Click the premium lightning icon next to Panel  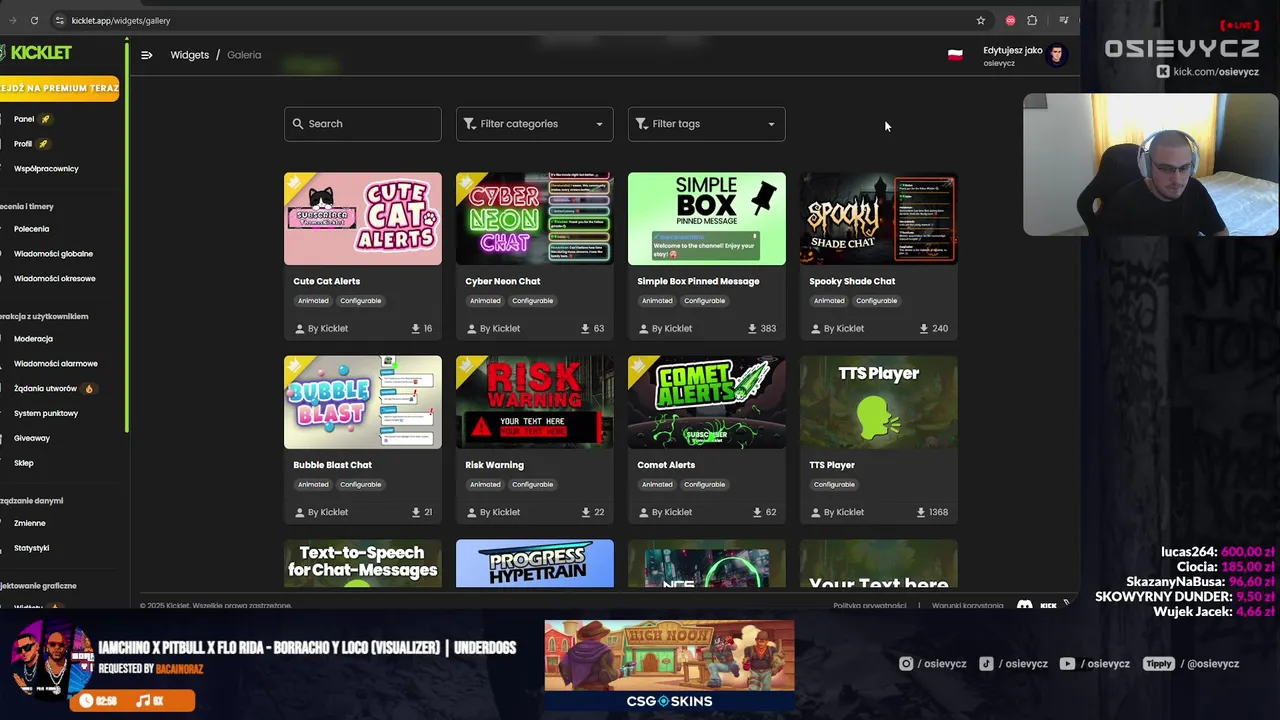(x=45, y=119)
